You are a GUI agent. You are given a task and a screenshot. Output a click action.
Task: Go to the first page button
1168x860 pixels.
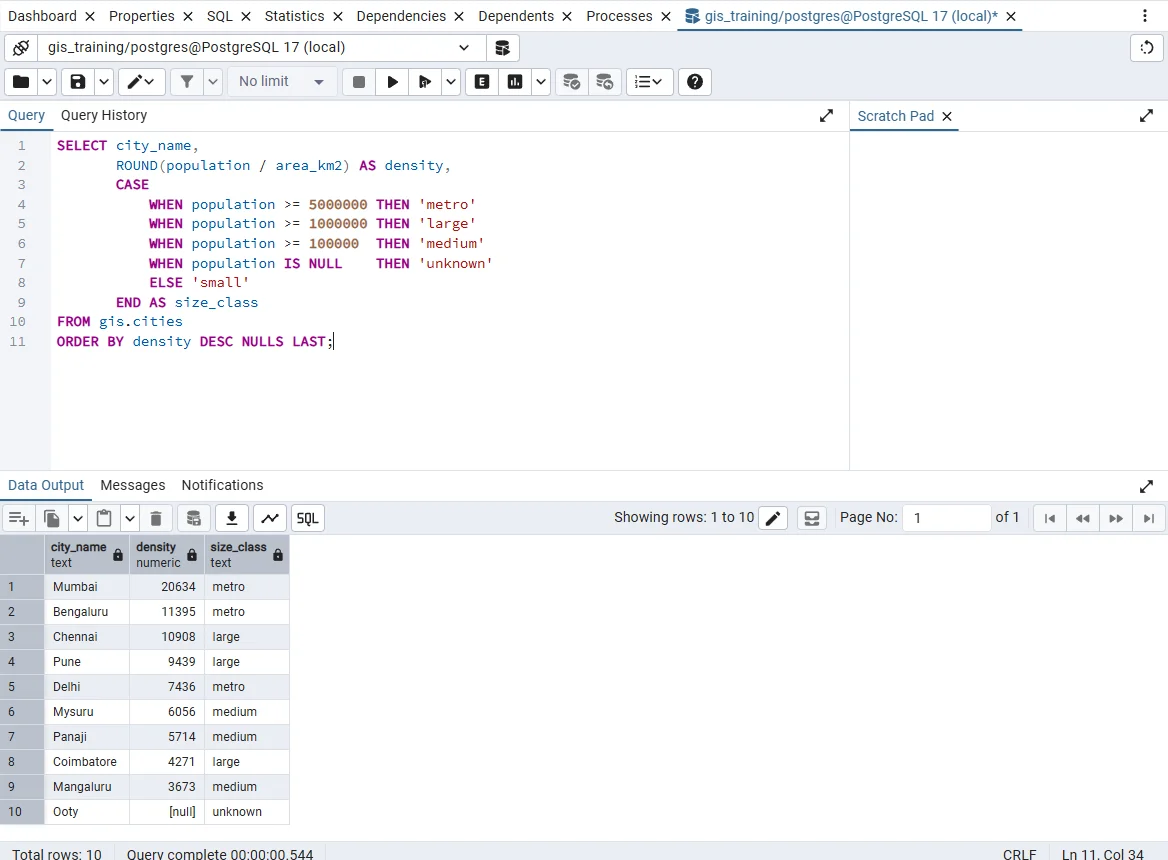point(1050,518)
